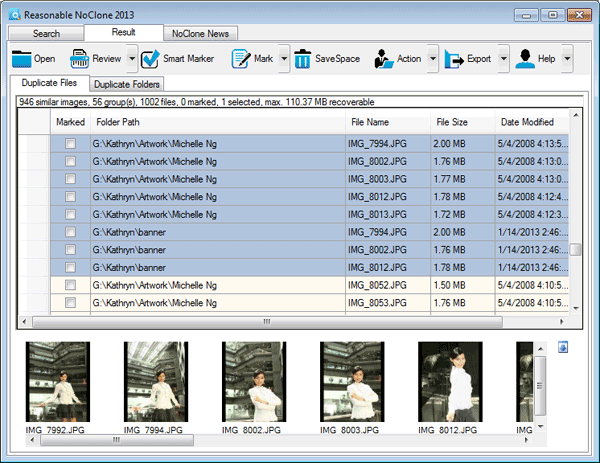Activate the Smart Marker checkmark icon

point(150,59)
